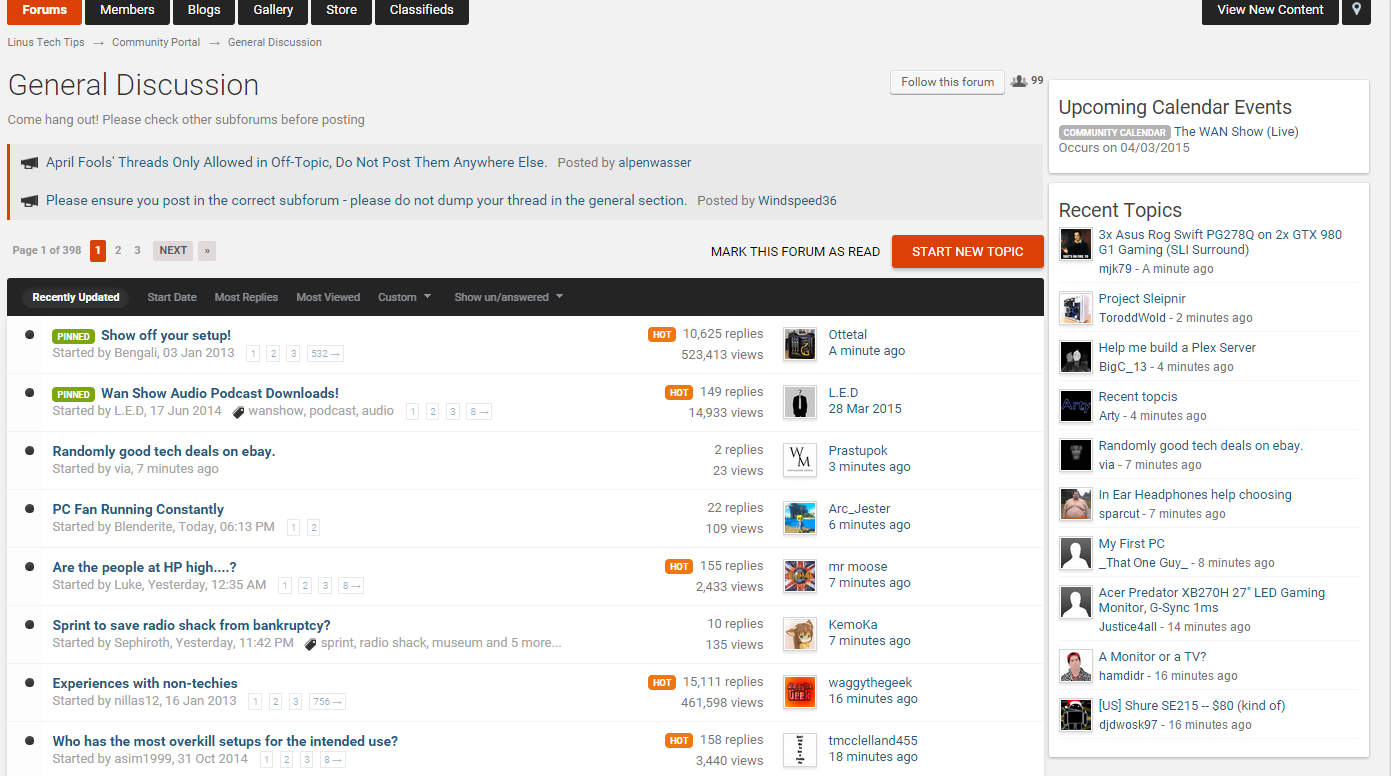This screenshot has width=1391, height=776.
Task: Open page 2 of PC Fan Running Constantly
Action: coord(313,527)
